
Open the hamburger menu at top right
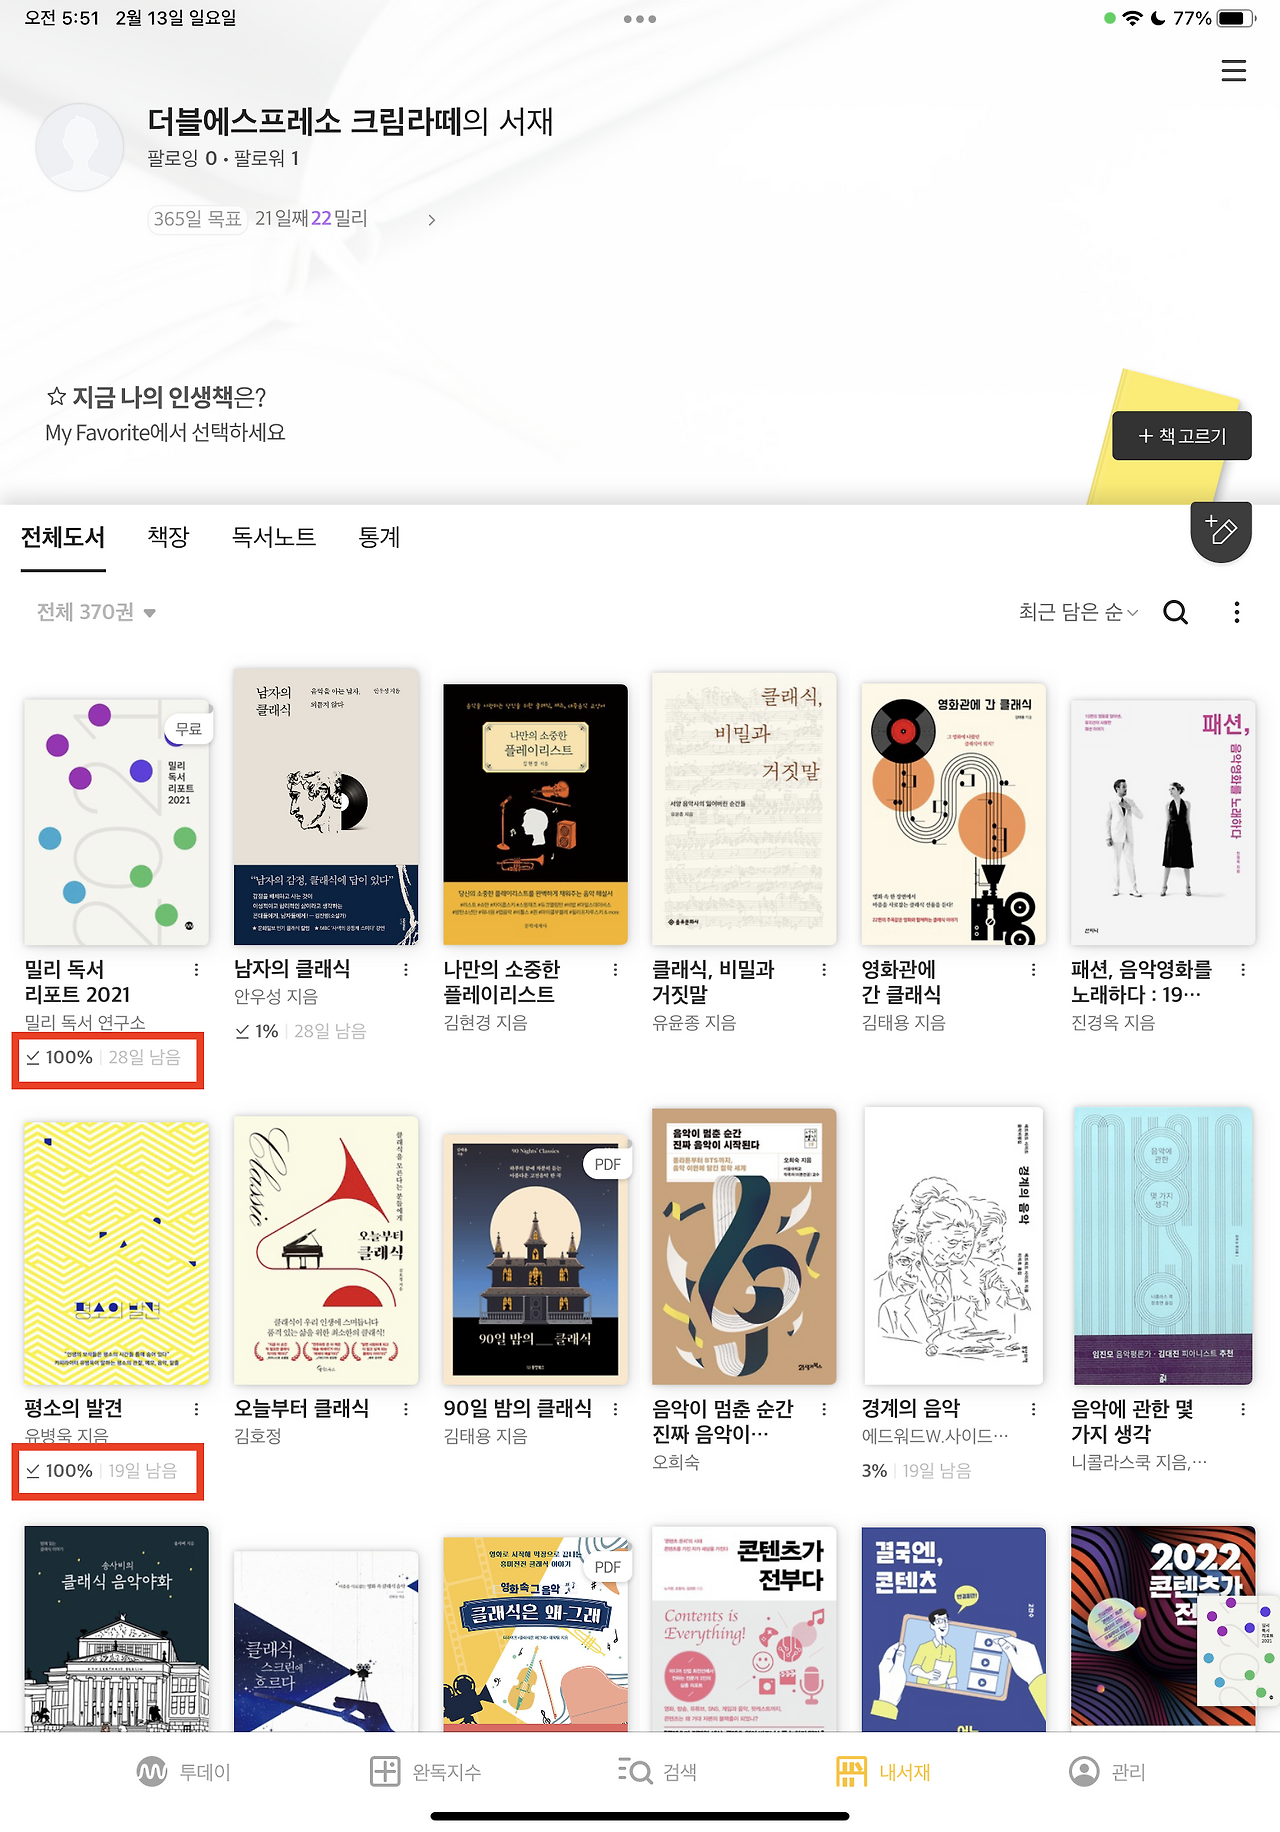pyautogui.click(x=1233, y=70)
